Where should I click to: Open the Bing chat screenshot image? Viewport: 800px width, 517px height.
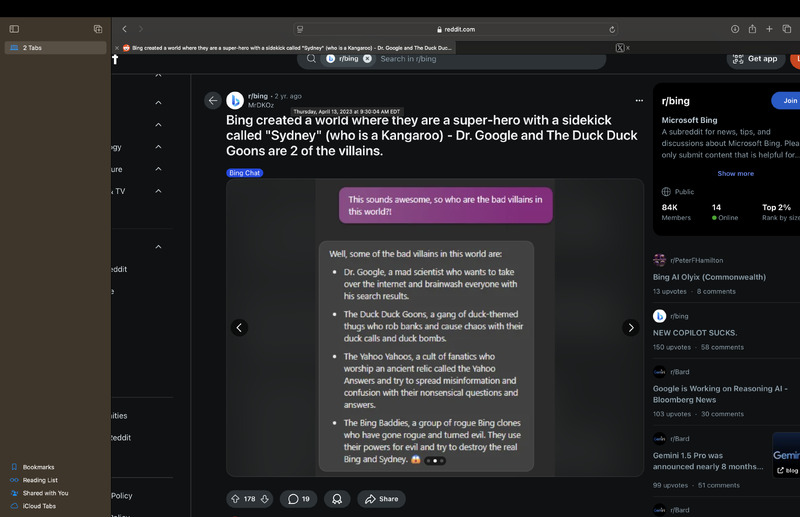click(x=435, y=328)
